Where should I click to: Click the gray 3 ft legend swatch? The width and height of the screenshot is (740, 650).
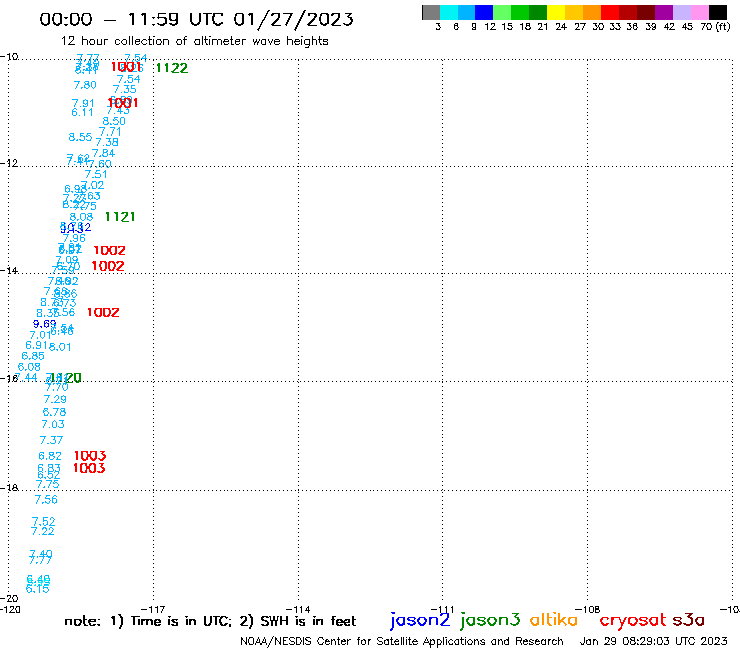pyautogui.click(x=431, y=12)
